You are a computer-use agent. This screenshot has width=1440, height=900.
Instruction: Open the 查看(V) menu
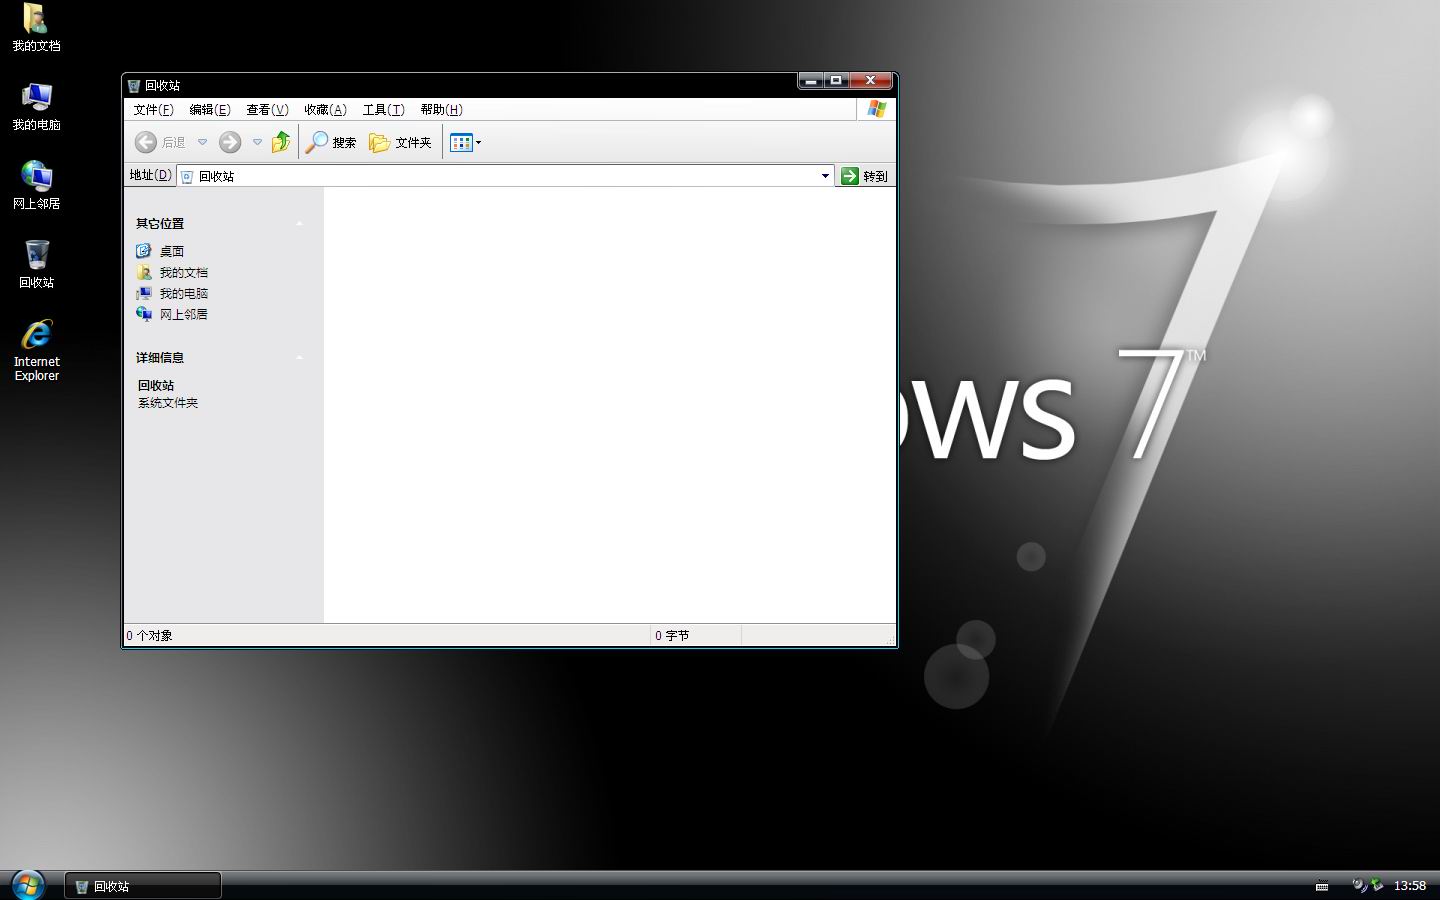coord(267,110)
